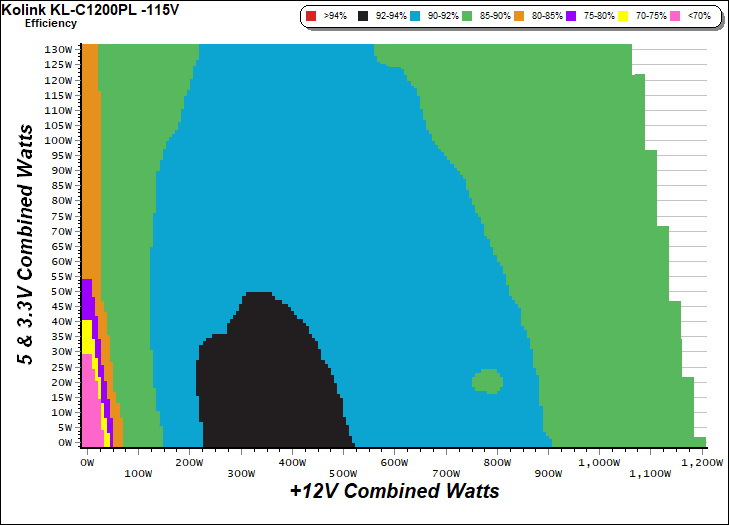
Task: Click the blue 90-92% legend swatch
Action: click(414, 17)
